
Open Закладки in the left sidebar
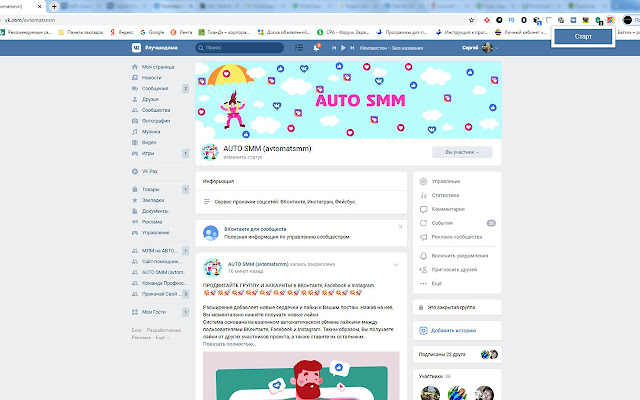click(x=153, y=200)
